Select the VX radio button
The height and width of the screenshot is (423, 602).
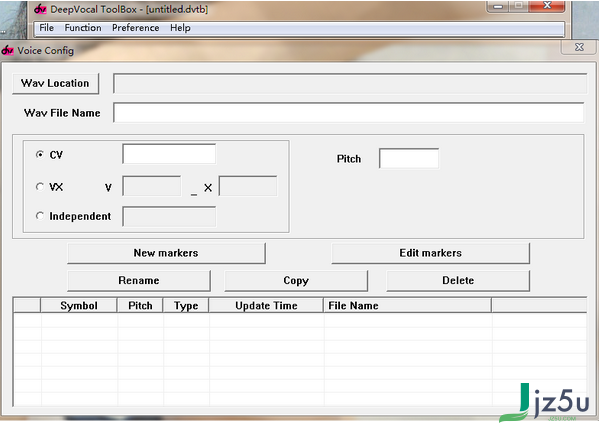40,187
